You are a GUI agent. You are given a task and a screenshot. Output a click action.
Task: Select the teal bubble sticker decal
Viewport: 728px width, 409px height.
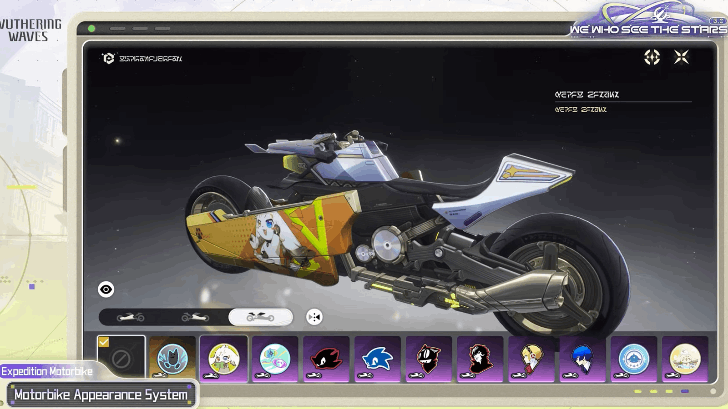(x=275, y=357)
